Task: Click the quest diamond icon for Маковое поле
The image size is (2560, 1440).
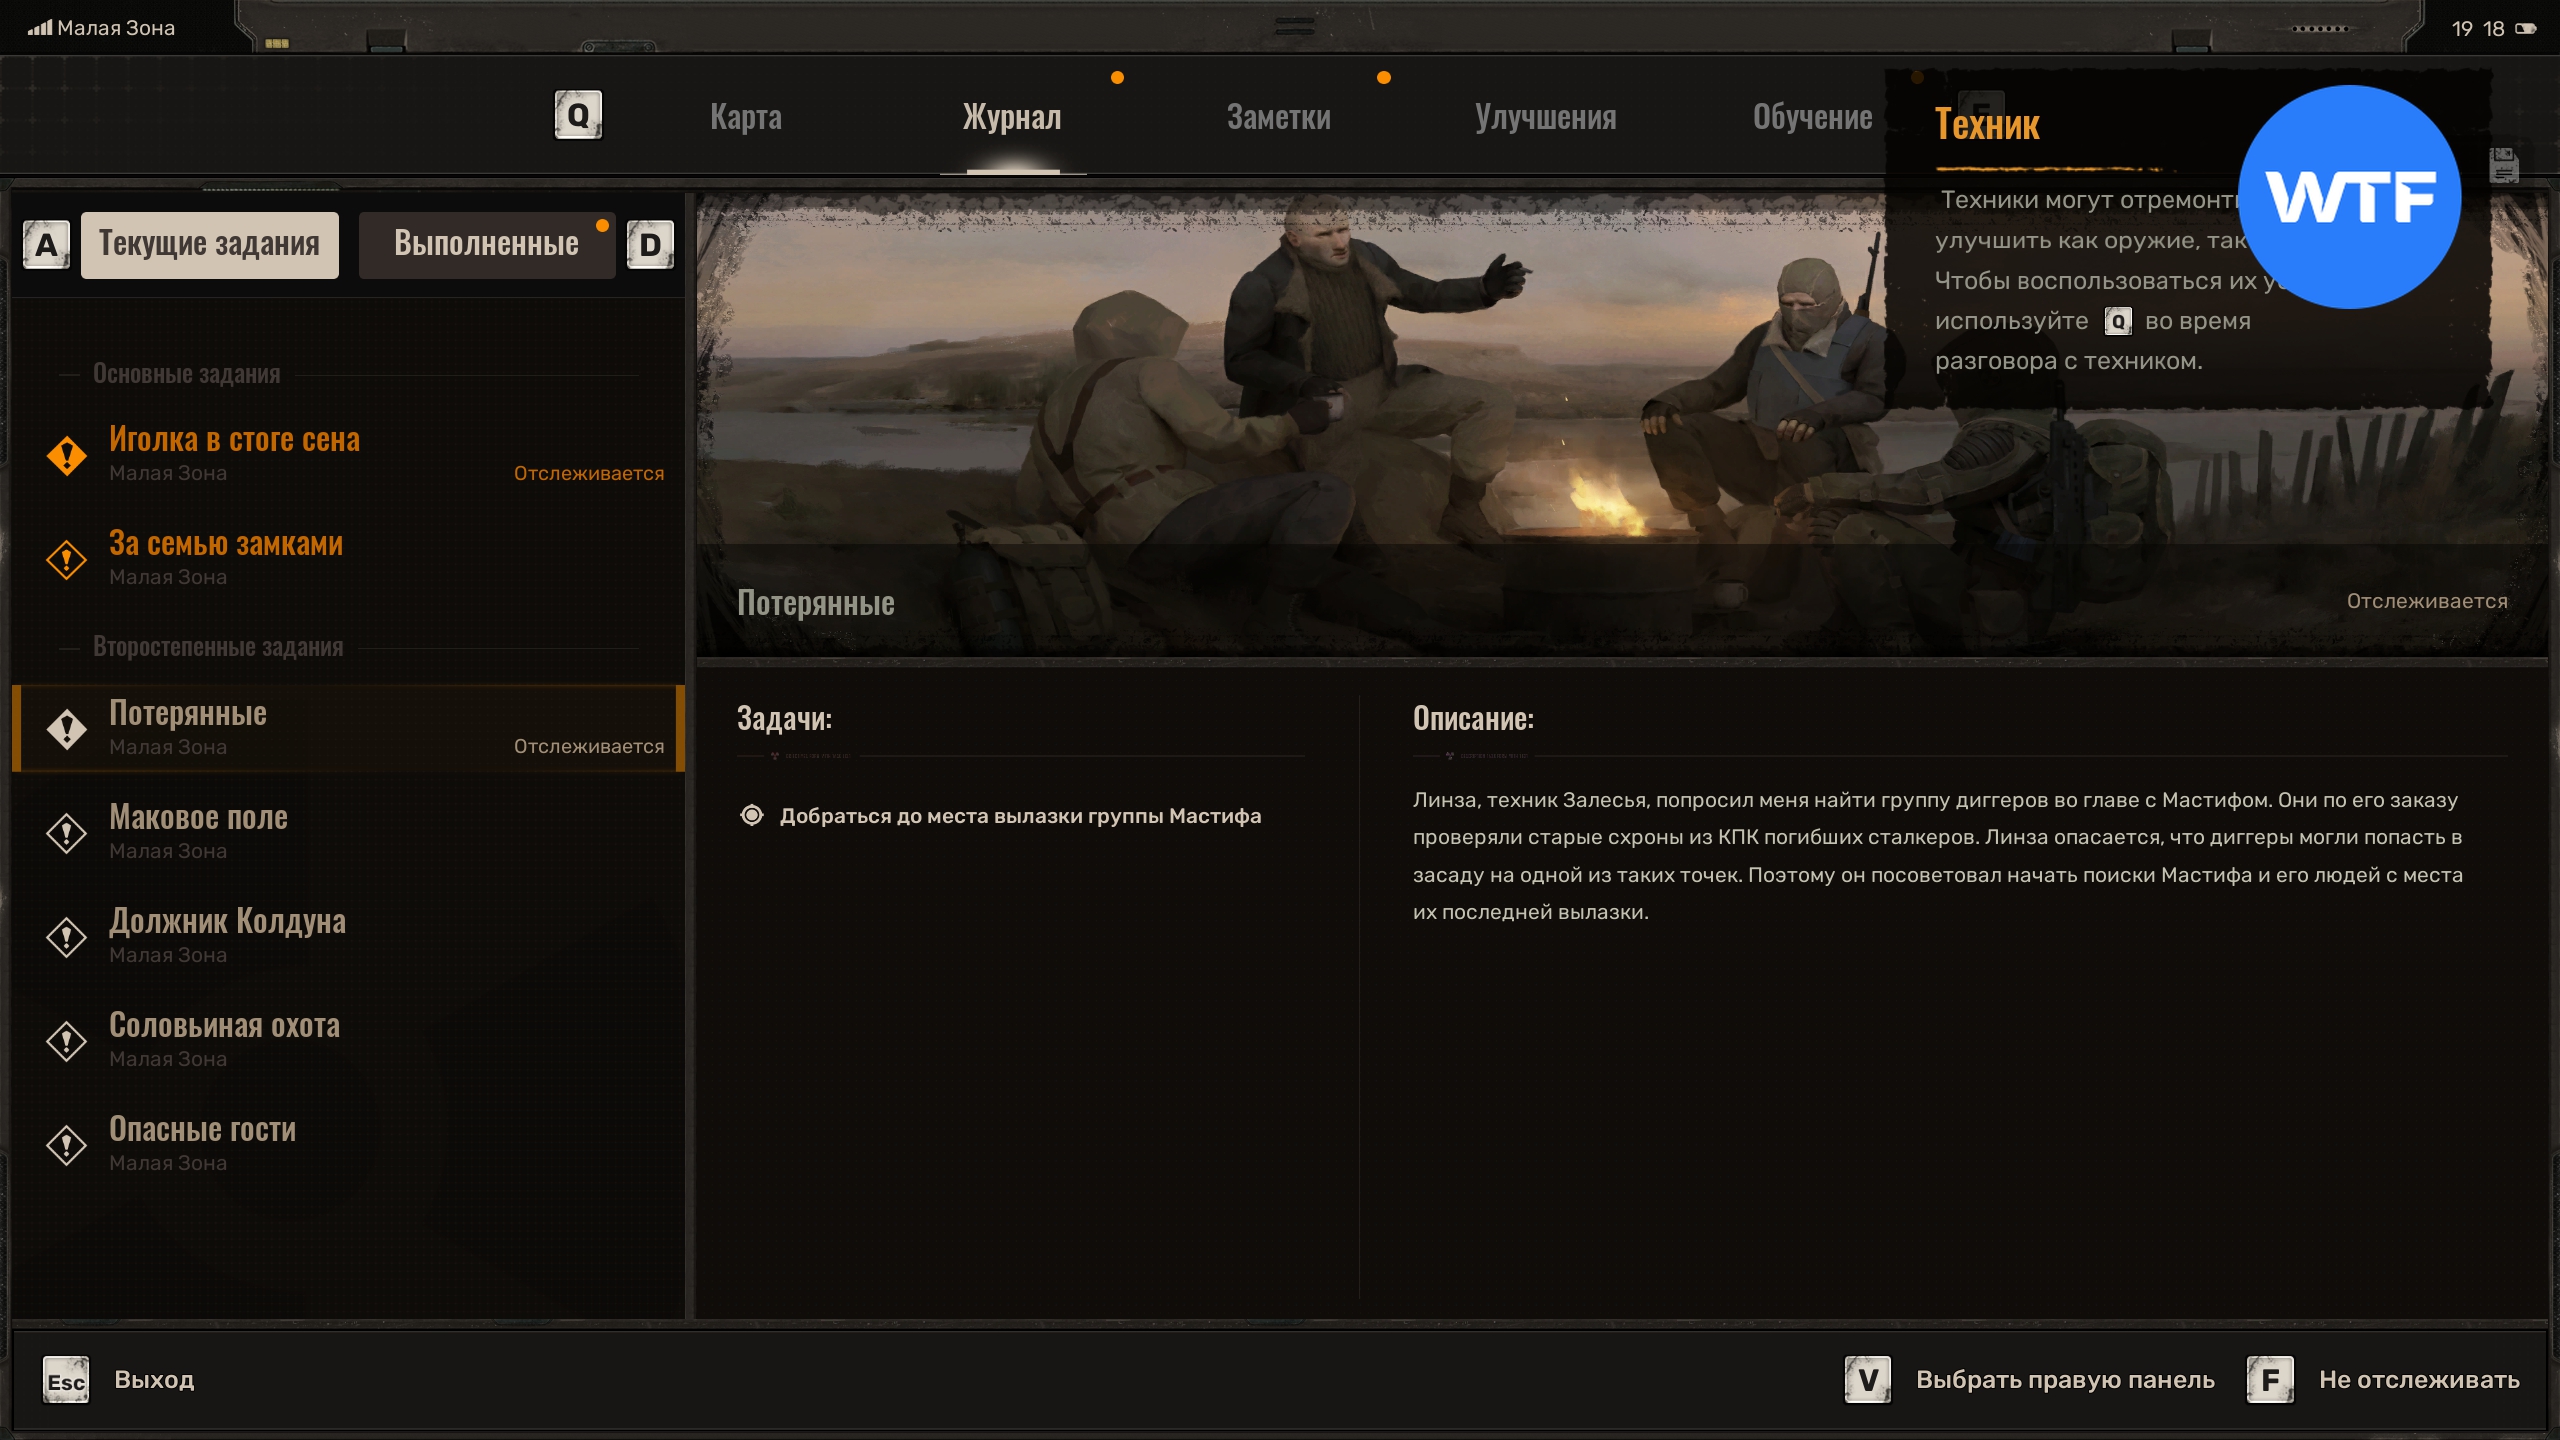Action: [67, 833]
